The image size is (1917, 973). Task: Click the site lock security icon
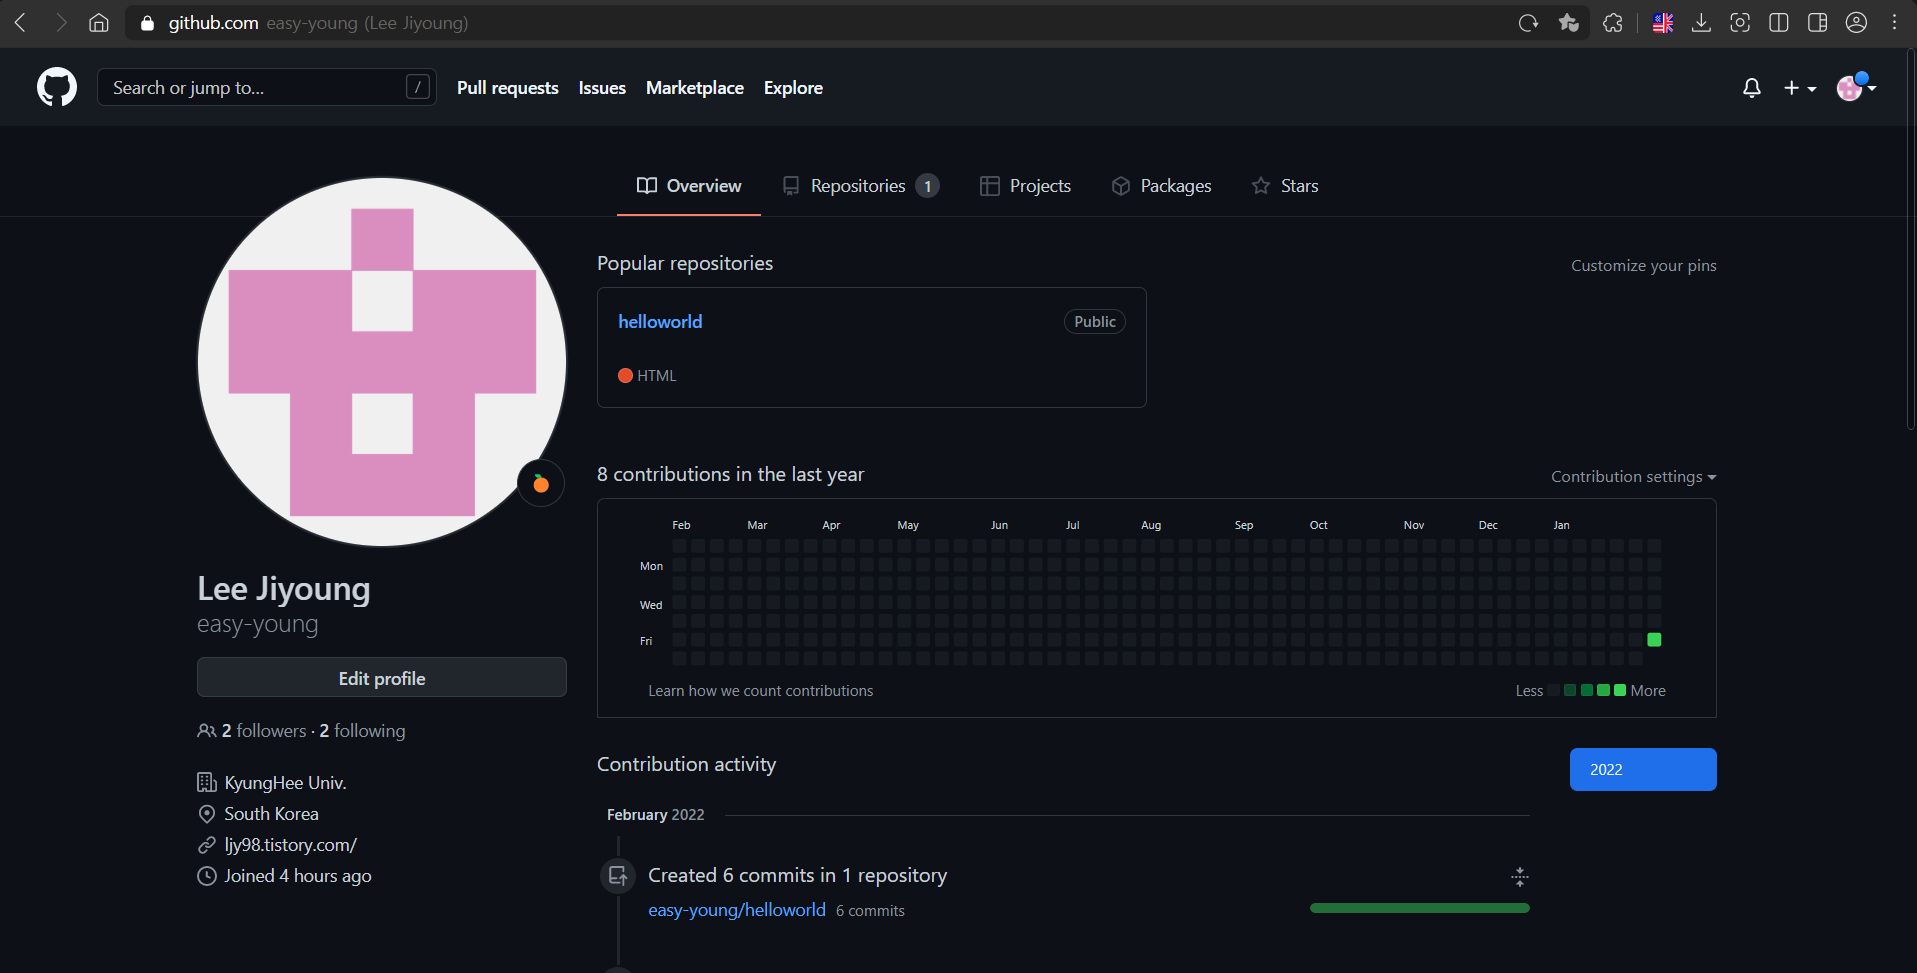[148, 23]
